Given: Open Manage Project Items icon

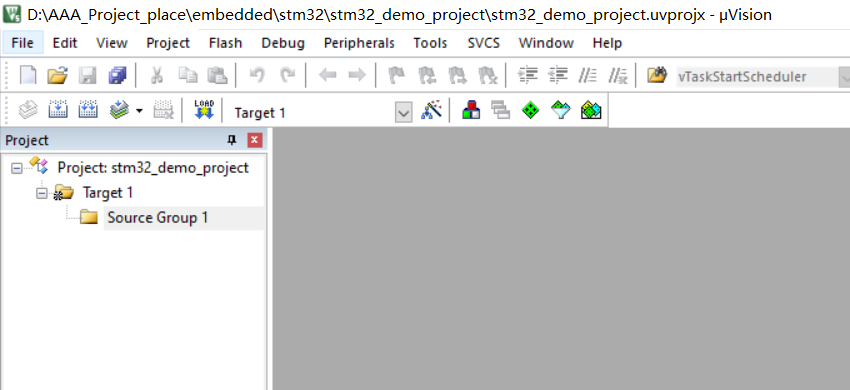Looking at the screenshot, I should coord(472,111).
